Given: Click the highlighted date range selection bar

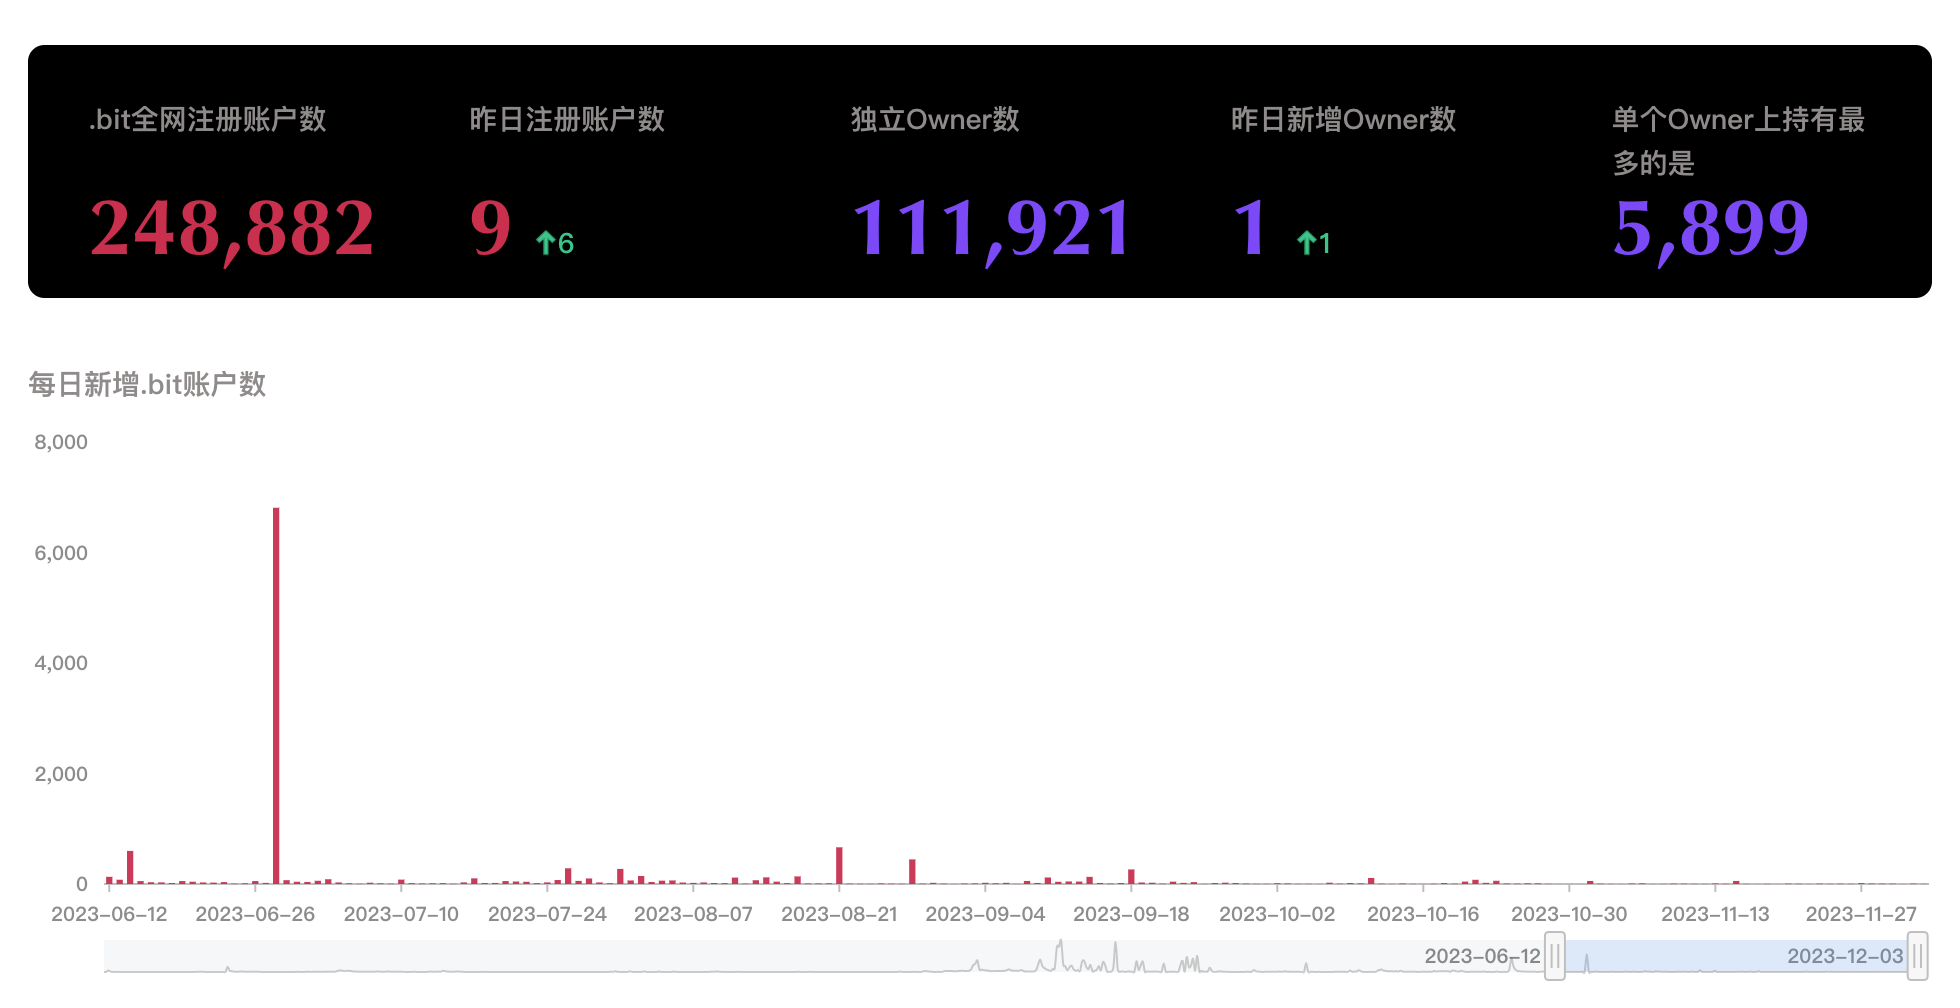Looking at the screenshot, I should (x=1736, y=956).
